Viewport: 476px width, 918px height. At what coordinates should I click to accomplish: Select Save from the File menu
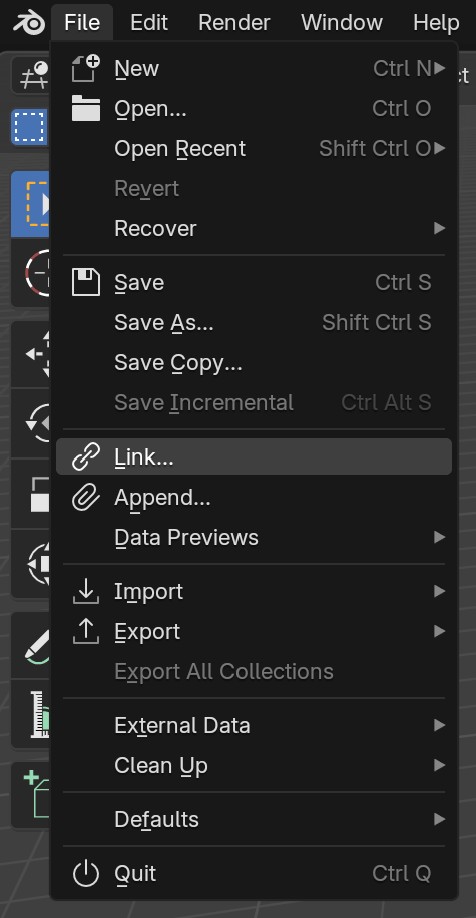(254, 282)
